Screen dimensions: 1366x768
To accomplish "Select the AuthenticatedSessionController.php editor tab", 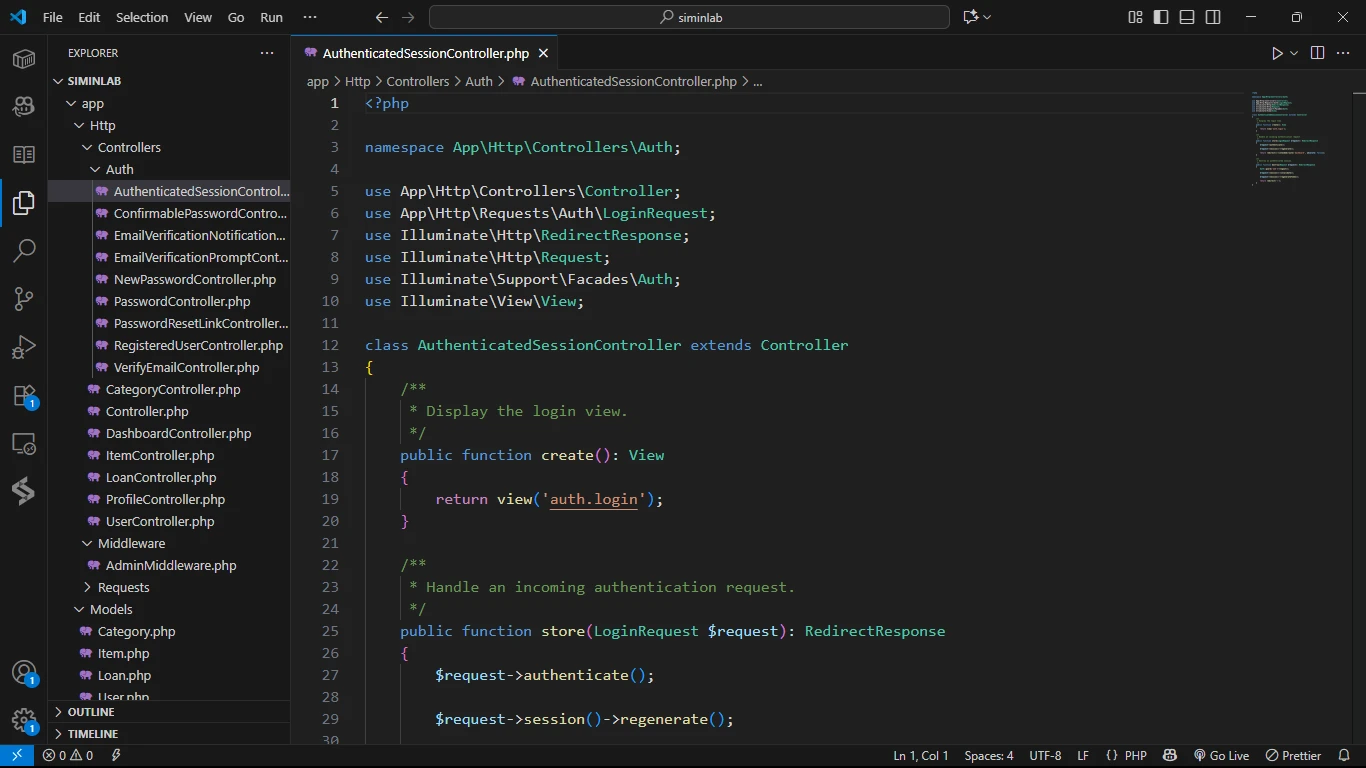I will (x=425, y=53).
